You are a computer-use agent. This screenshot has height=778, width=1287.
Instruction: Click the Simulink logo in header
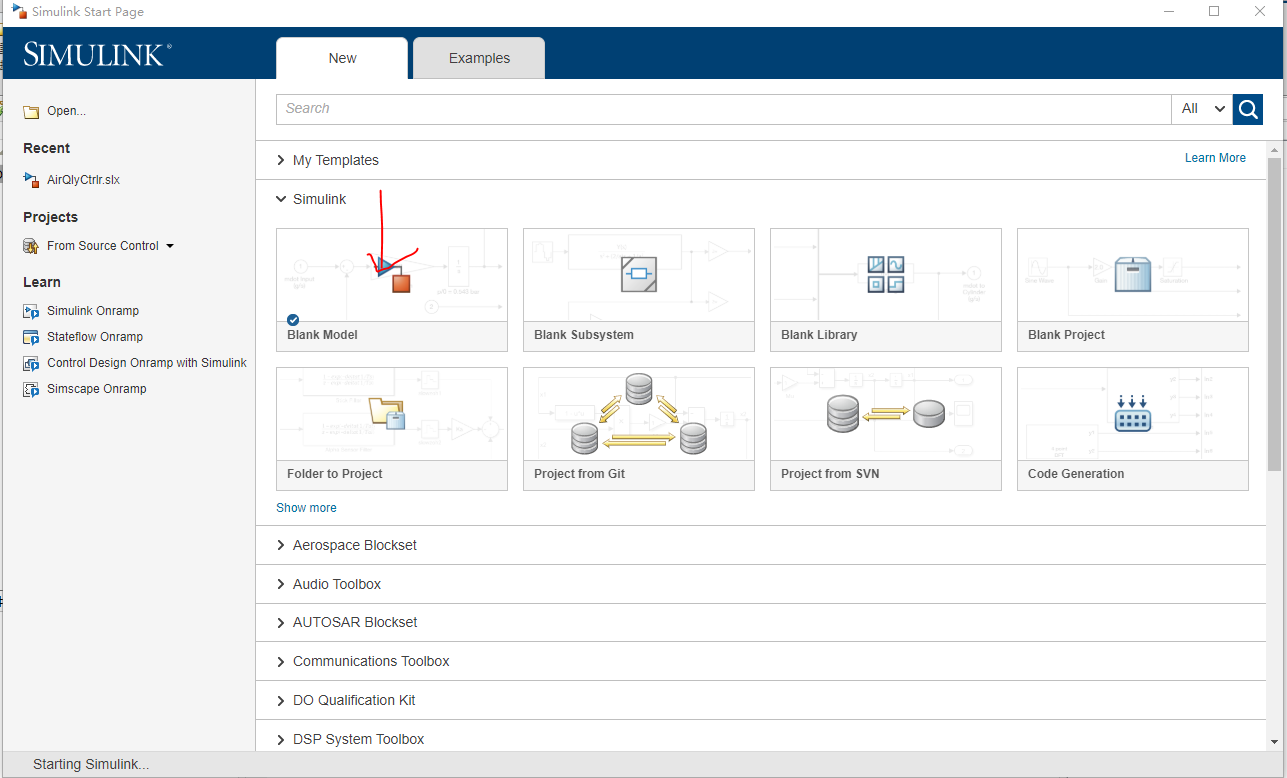tap(98, 54)
